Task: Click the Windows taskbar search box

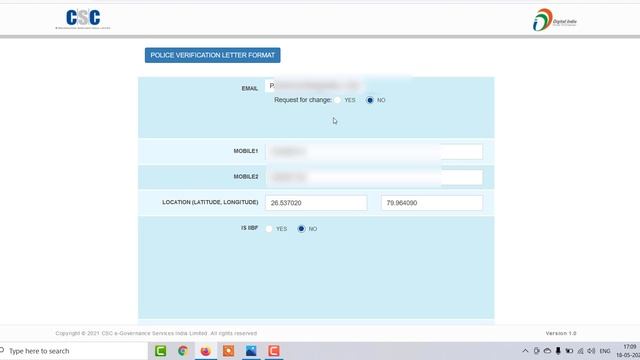Action: click(73, 351)
